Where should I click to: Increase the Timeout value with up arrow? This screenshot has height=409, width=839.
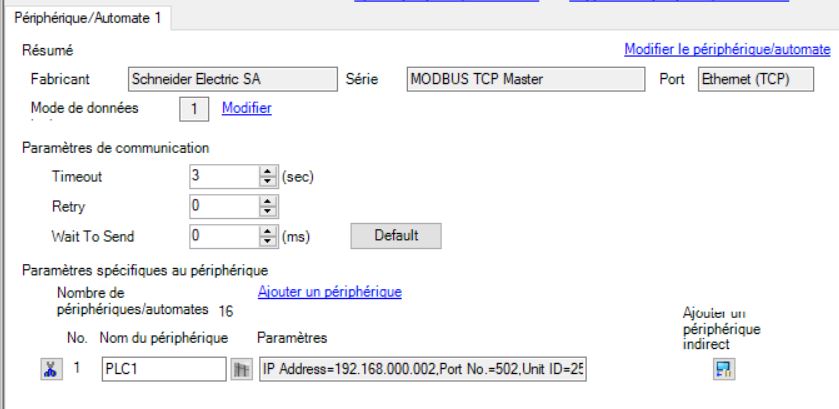pos(270,172)
